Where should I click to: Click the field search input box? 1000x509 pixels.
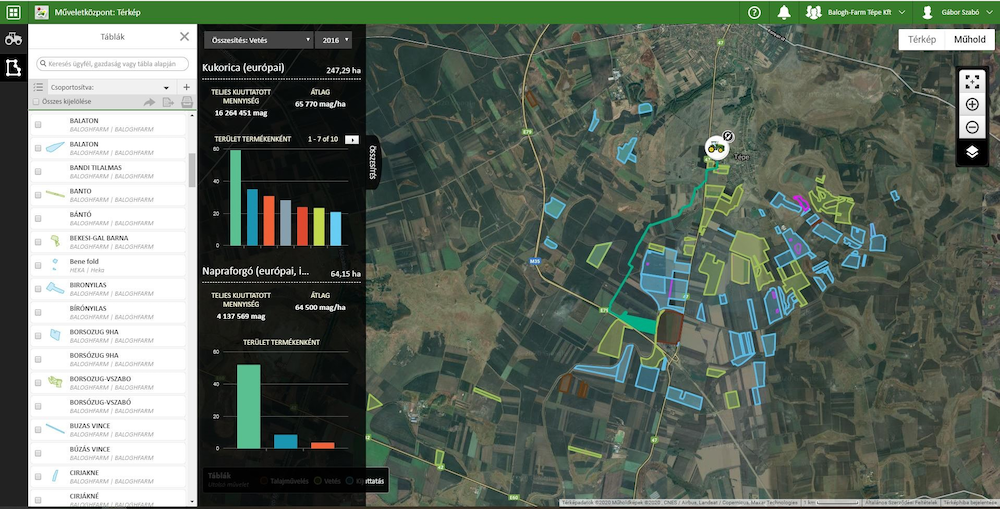[x=113, y=64]
